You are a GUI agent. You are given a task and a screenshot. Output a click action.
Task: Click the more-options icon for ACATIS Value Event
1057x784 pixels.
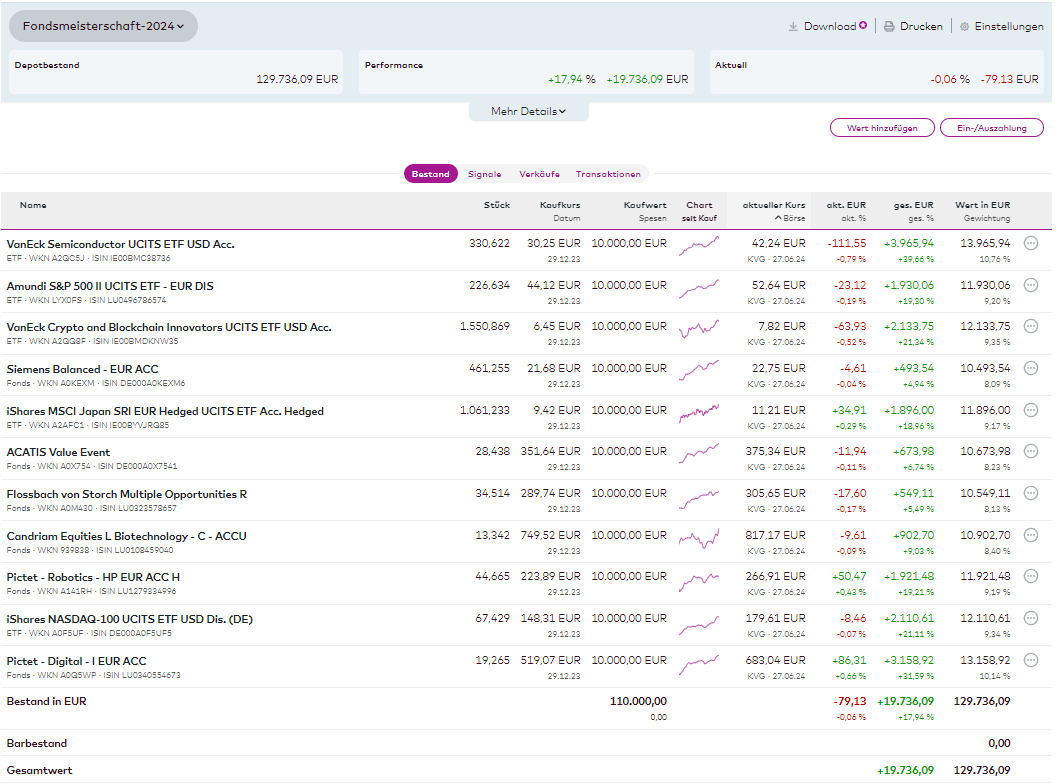pos(1031,451)
